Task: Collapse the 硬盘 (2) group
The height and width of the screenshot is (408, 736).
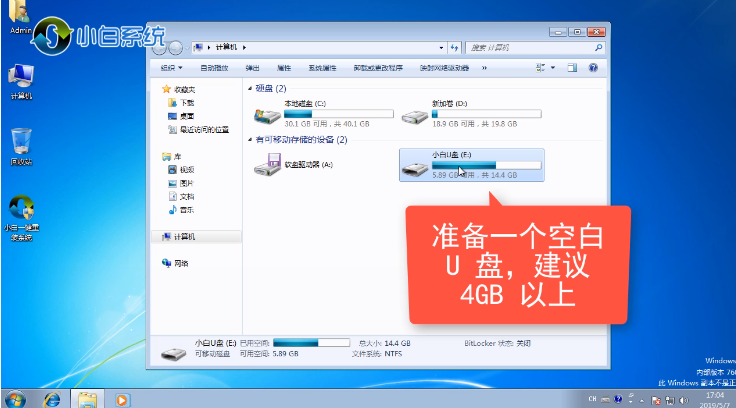Action: tap(250, 88)
